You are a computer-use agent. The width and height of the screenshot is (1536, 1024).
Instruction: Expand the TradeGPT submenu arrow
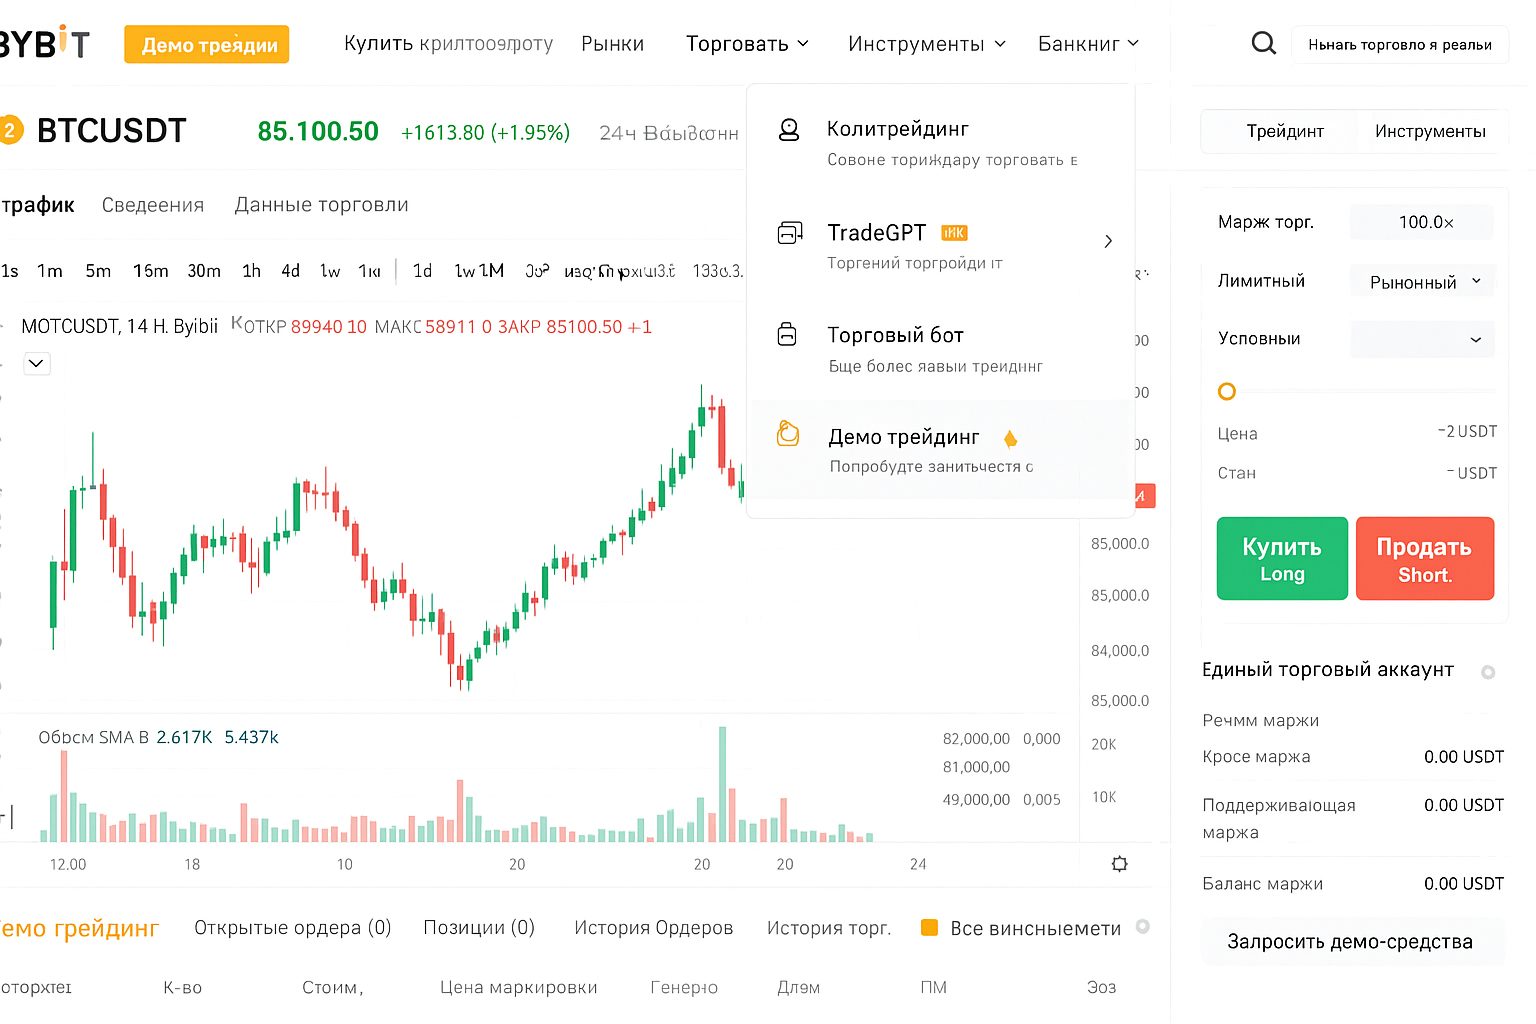[1108, 241]
